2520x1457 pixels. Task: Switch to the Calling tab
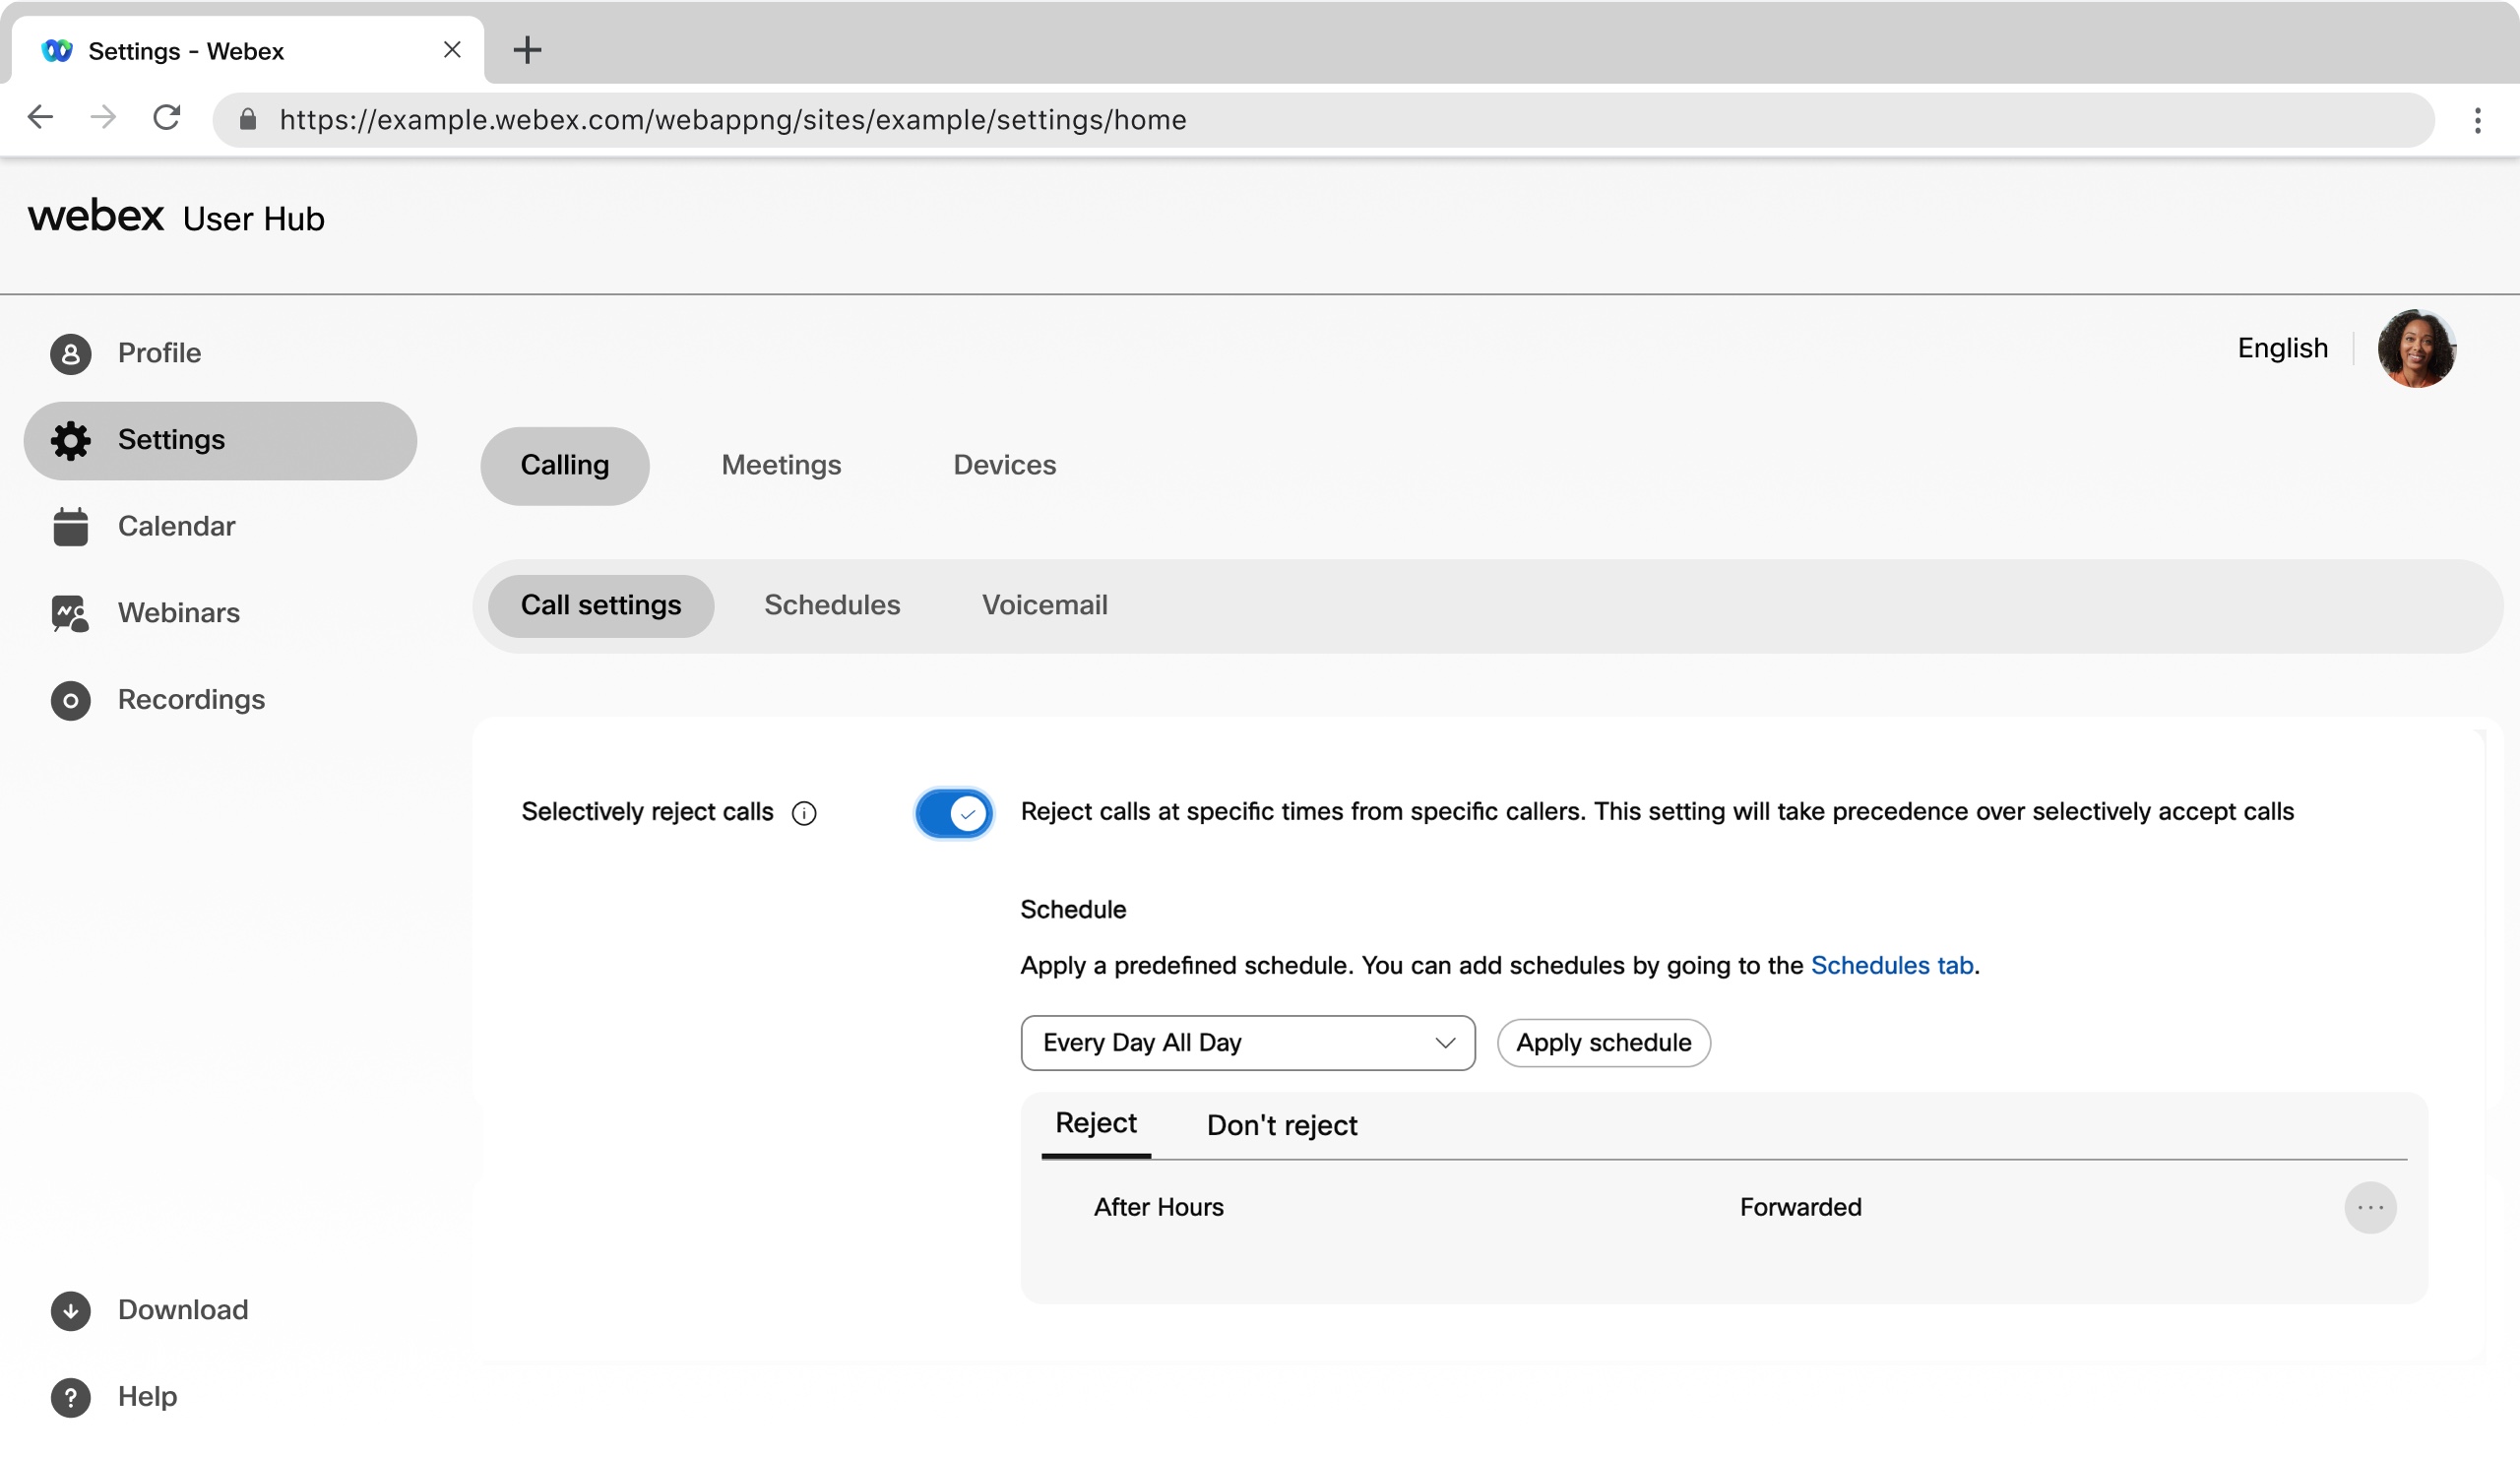click(565, 466)
